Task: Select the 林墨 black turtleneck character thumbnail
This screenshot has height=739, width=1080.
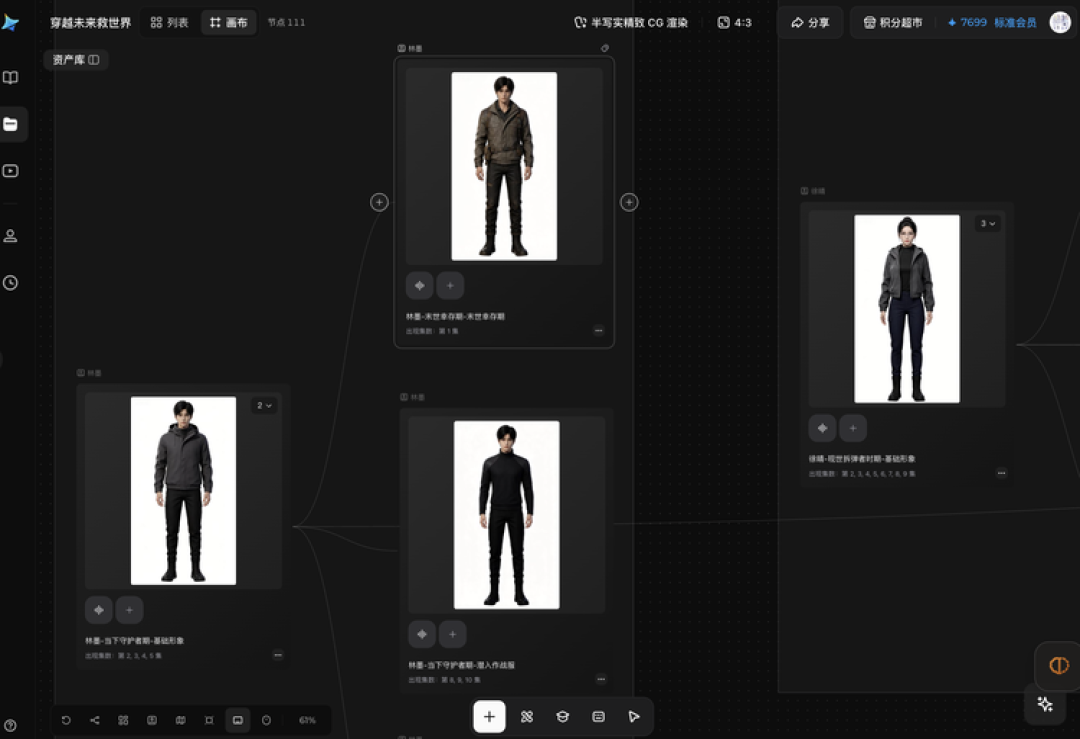Action: coord(507,514)
